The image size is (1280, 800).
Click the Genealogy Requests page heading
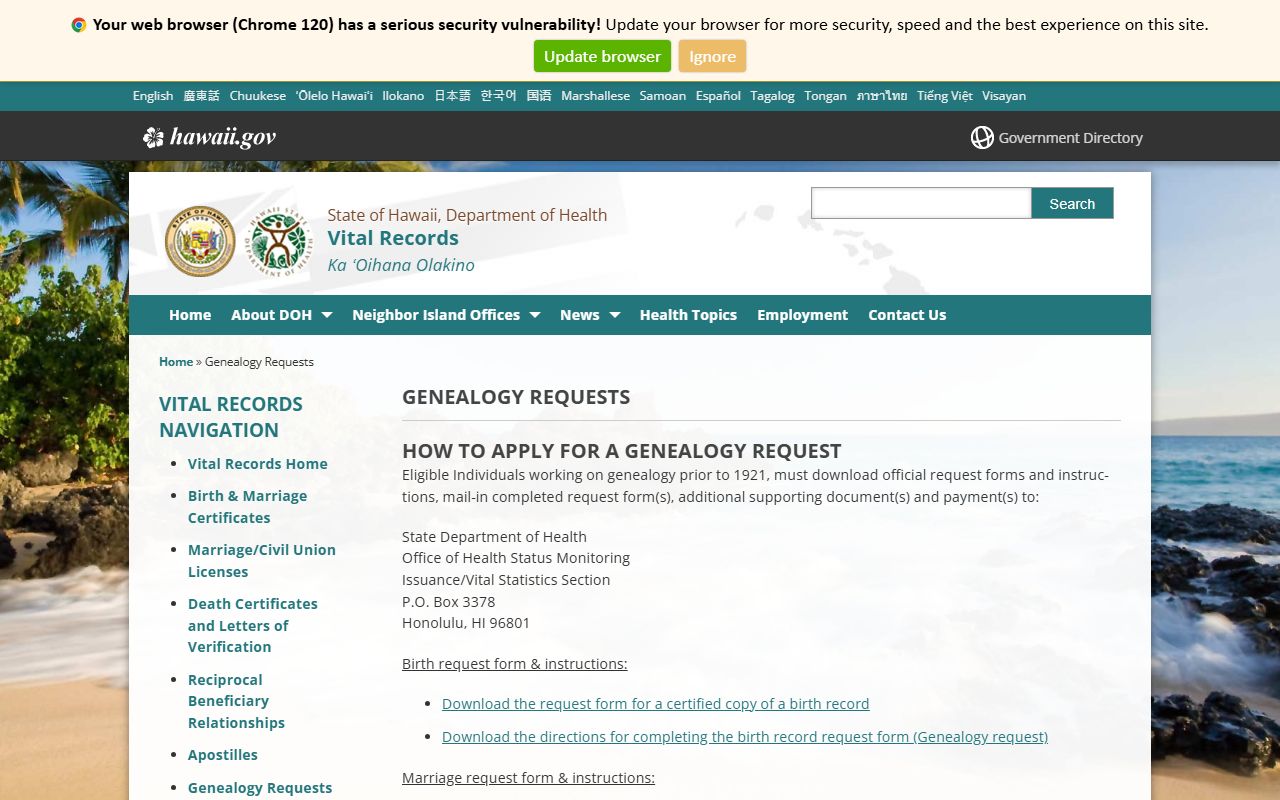(516, 397)
